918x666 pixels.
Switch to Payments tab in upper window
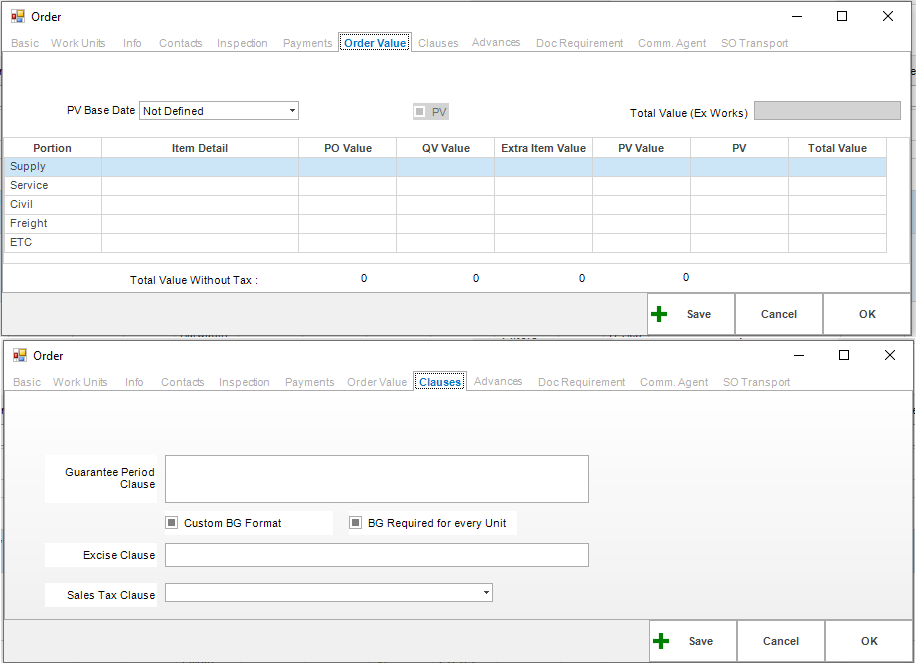(x=307, y=43)
